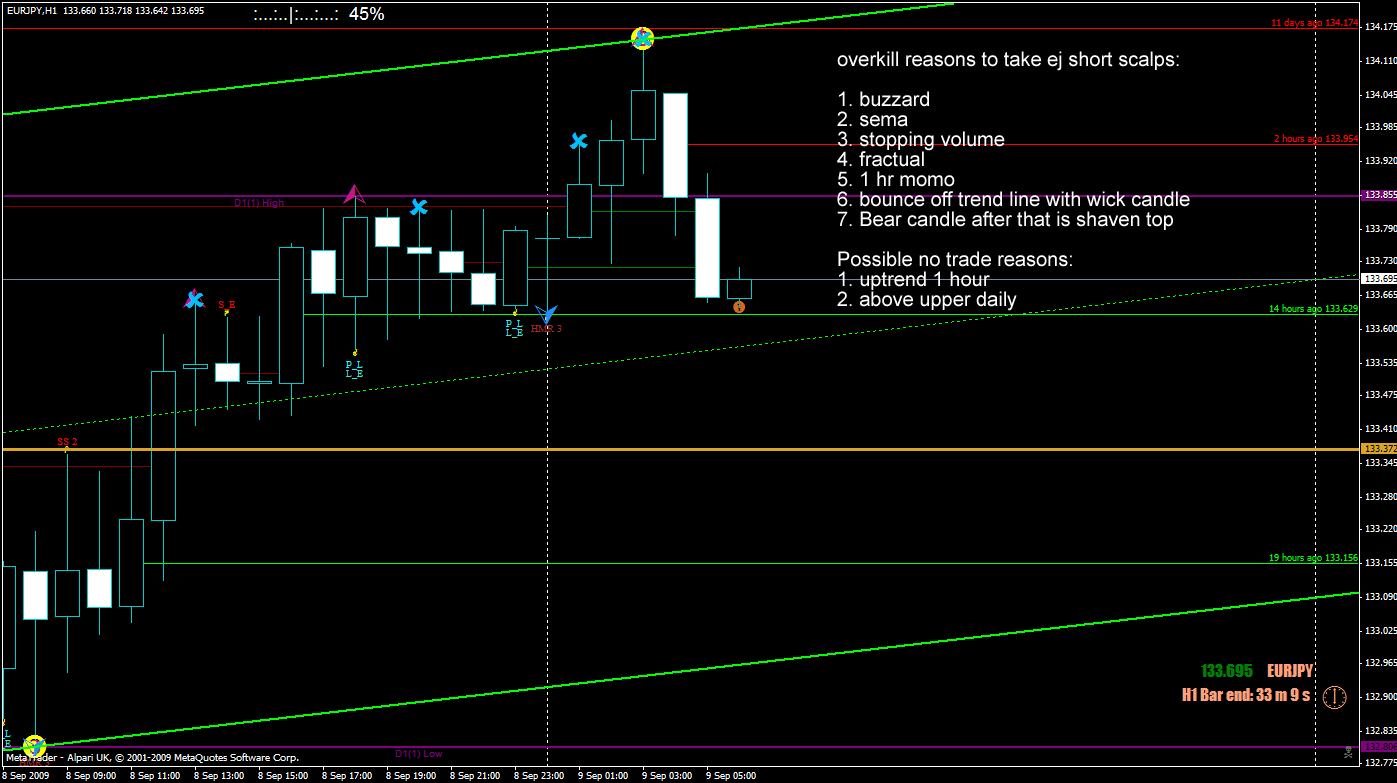Viewport: 1397px width, 783px height.
Task: Select the '11 days ago 134.174' line label
Action: (1314, 22)
